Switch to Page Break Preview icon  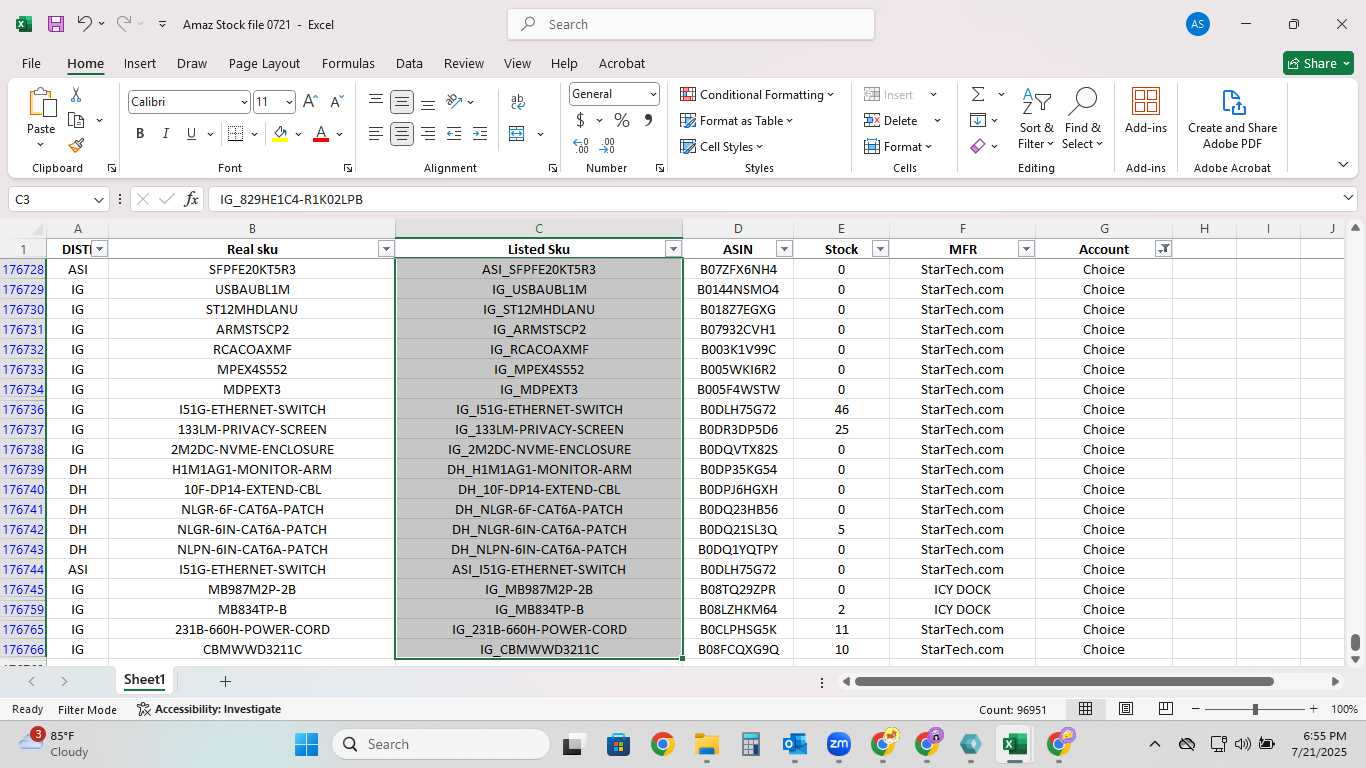click(1166, 709)
